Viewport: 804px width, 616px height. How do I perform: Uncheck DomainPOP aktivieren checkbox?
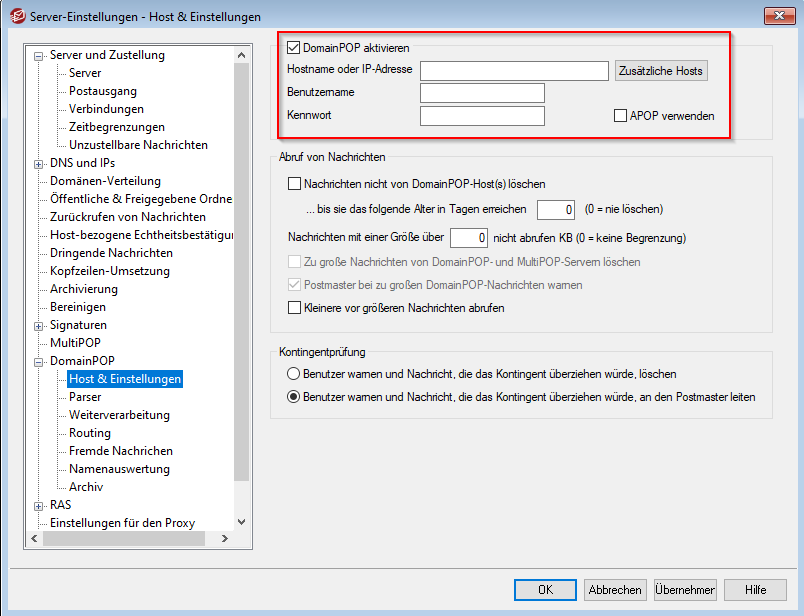coord(294,47)
